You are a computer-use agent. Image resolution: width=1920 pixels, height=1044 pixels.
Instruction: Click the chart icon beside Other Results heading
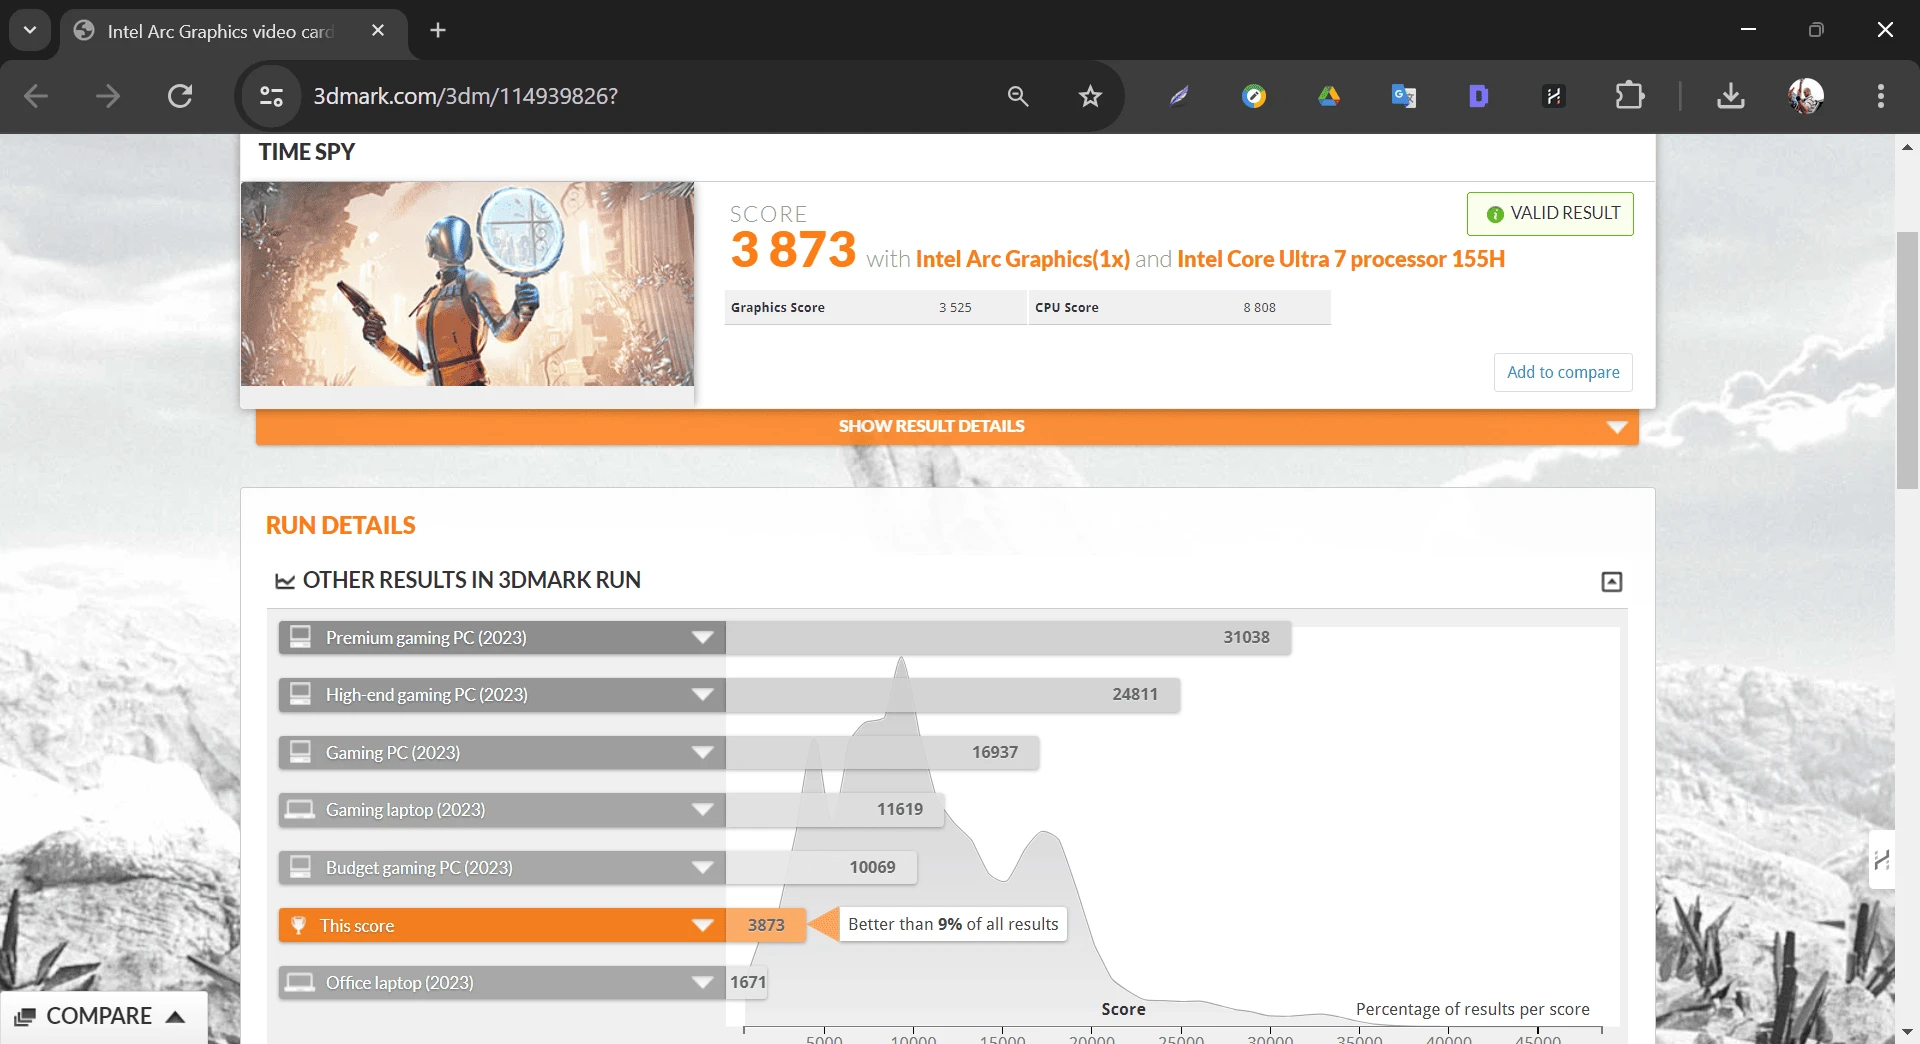click(285, 581)
